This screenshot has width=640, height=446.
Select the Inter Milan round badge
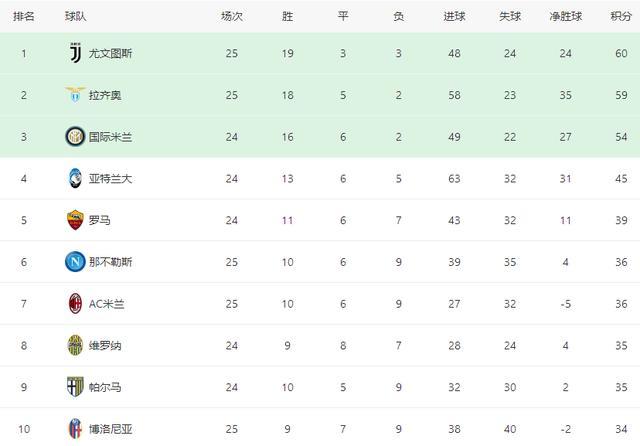[x=75, y=136]
